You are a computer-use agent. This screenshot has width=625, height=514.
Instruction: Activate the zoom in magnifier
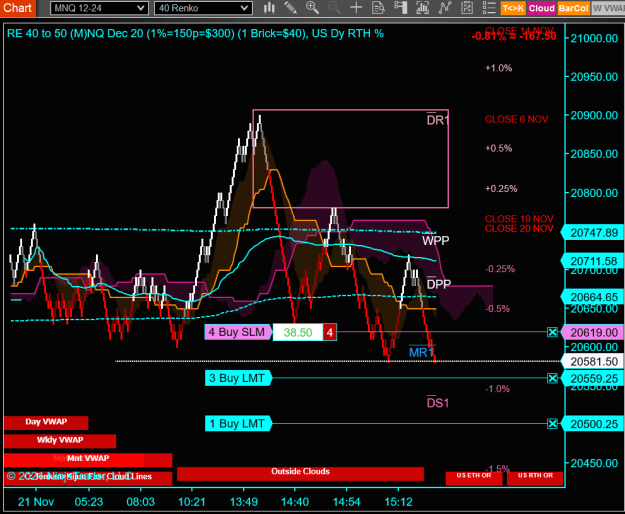pyautogui.click(x=312, y=8)
